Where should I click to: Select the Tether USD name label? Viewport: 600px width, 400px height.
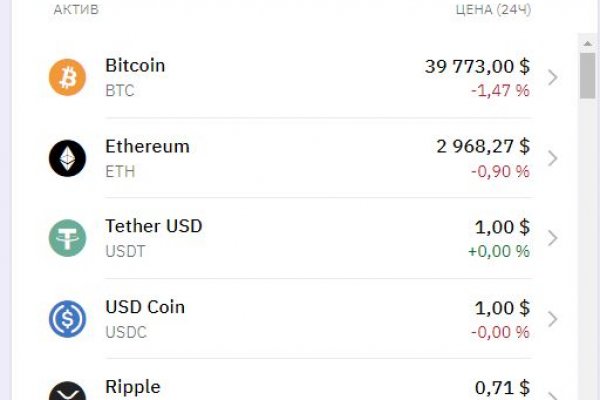[153, 226]
